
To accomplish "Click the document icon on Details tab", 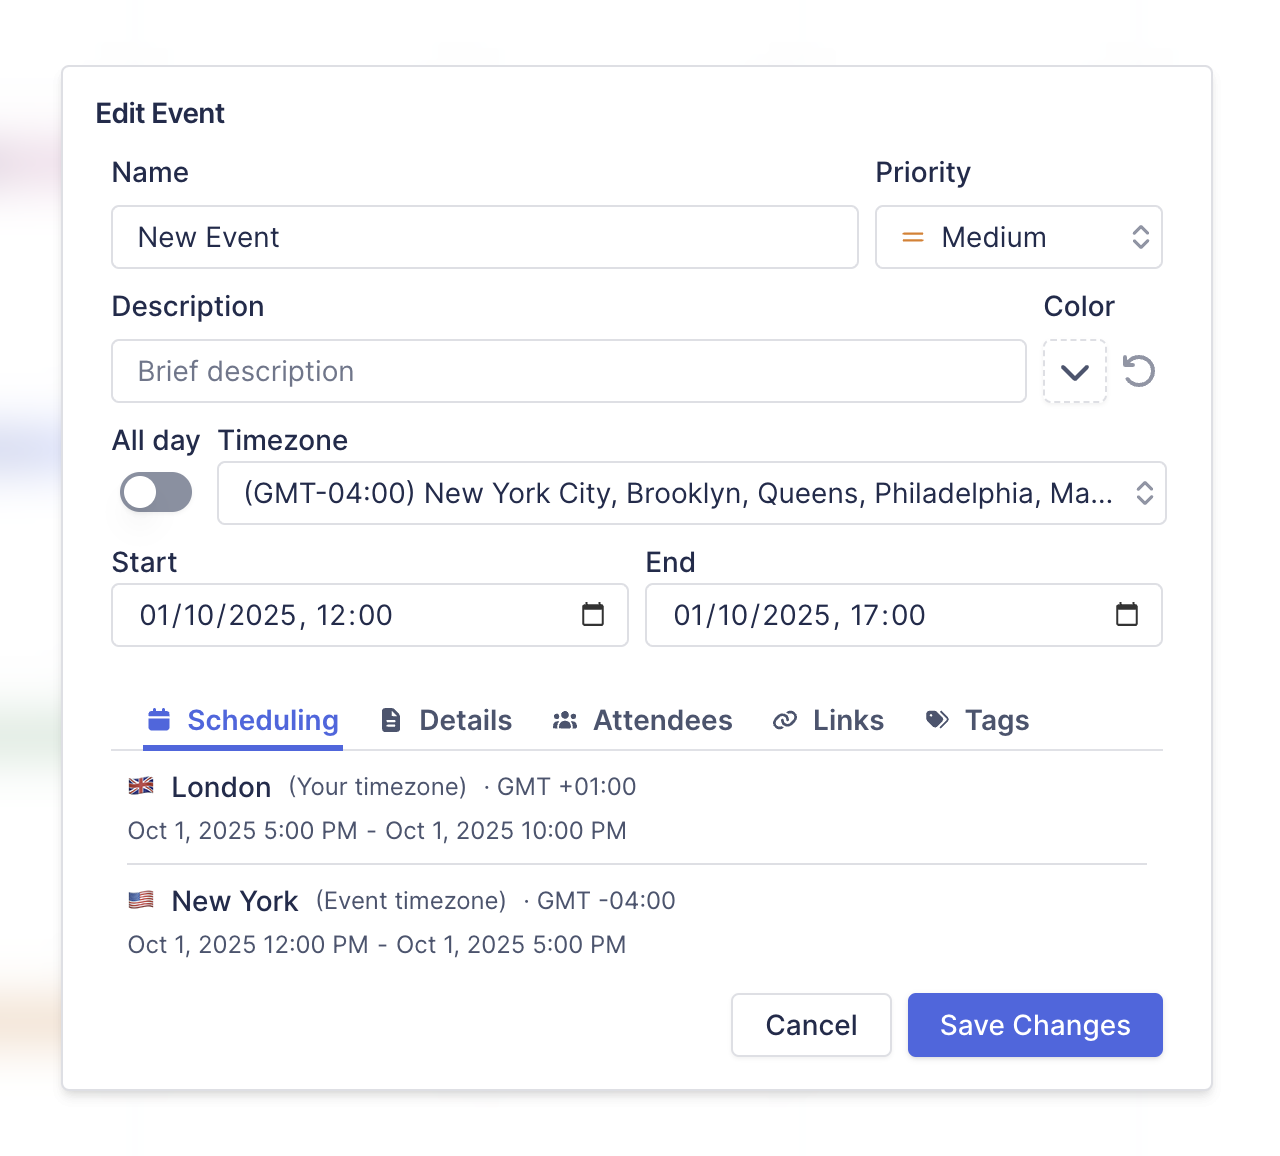I will [390, 720].
